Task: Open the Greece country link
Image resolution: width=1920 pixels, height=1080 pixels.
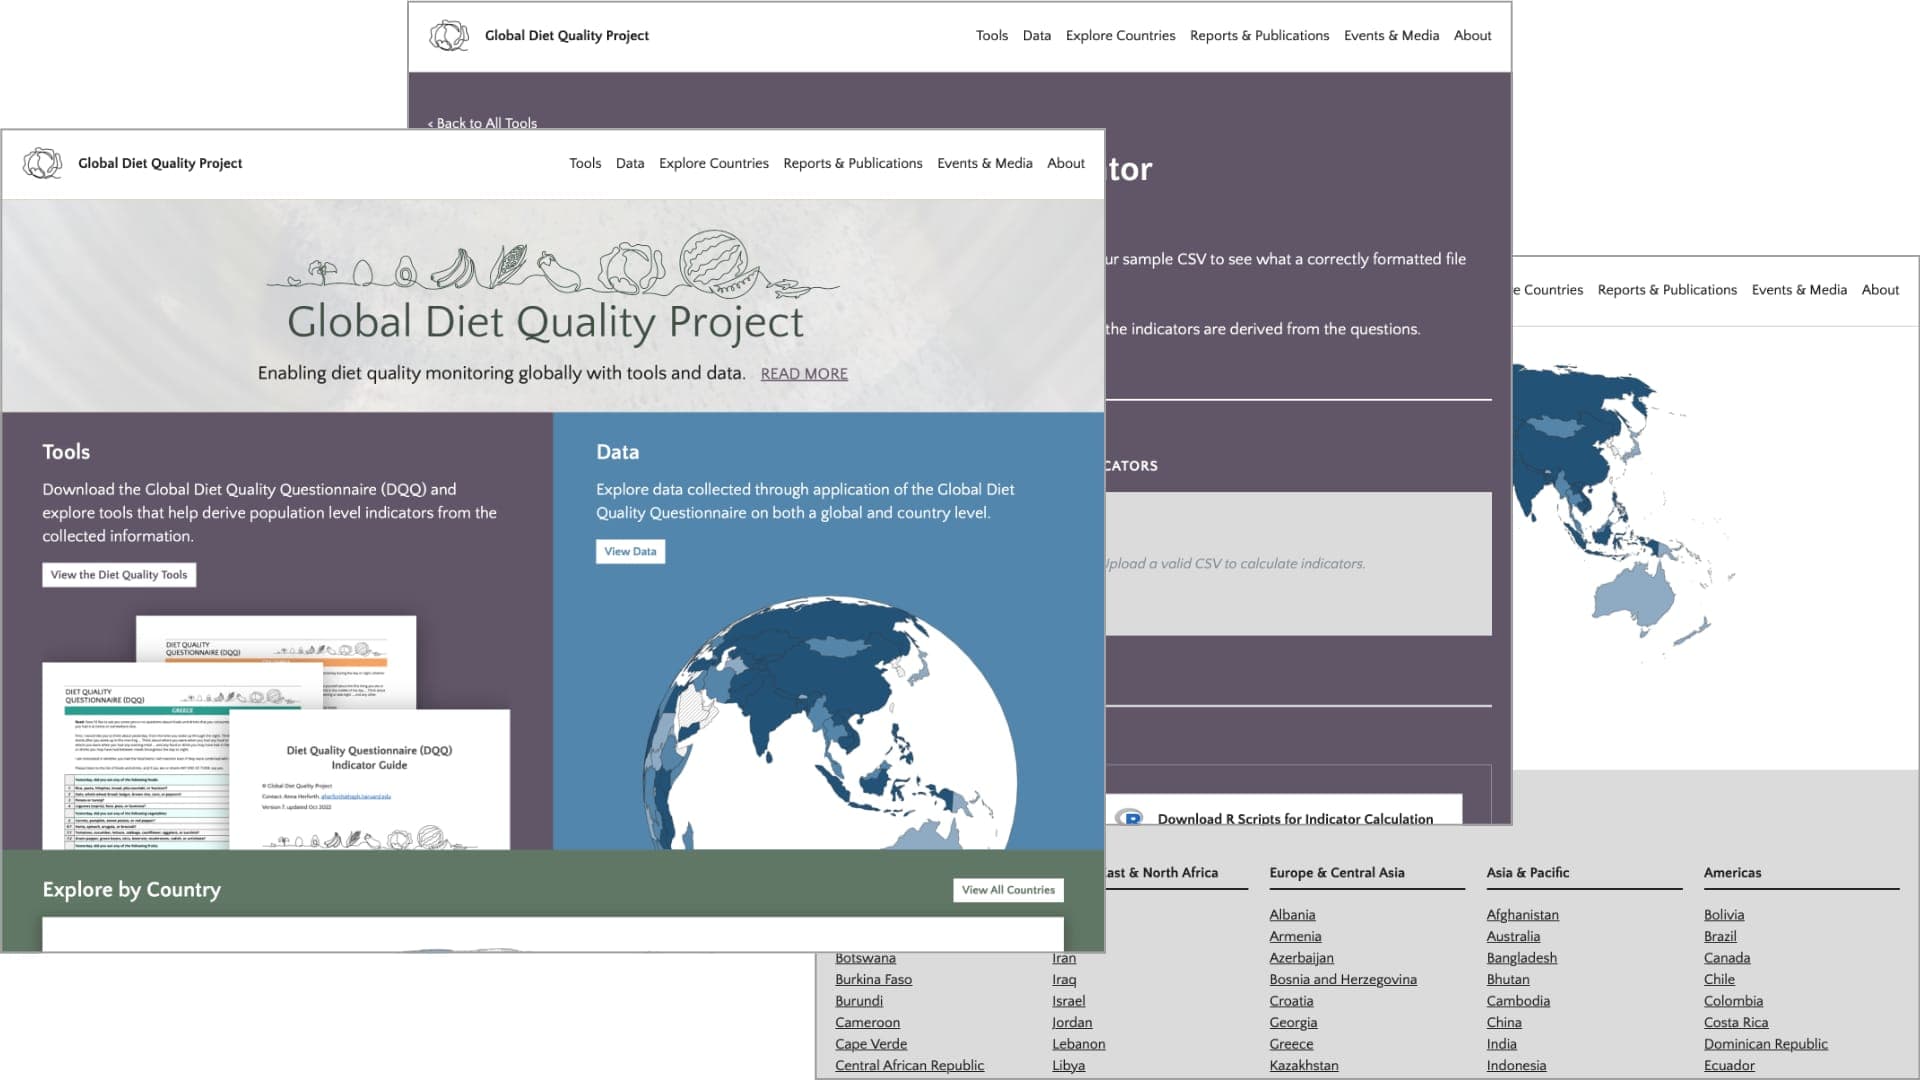Action: (x=1291, y=1044)
